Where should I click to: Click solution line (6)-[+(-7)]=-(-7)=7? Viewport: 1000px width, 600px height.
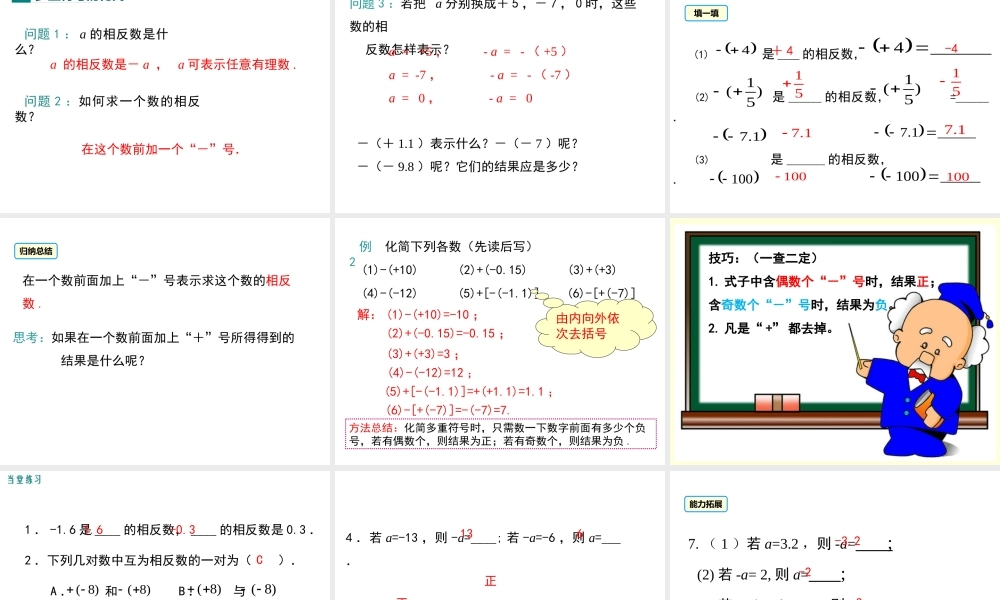point(448,410)
